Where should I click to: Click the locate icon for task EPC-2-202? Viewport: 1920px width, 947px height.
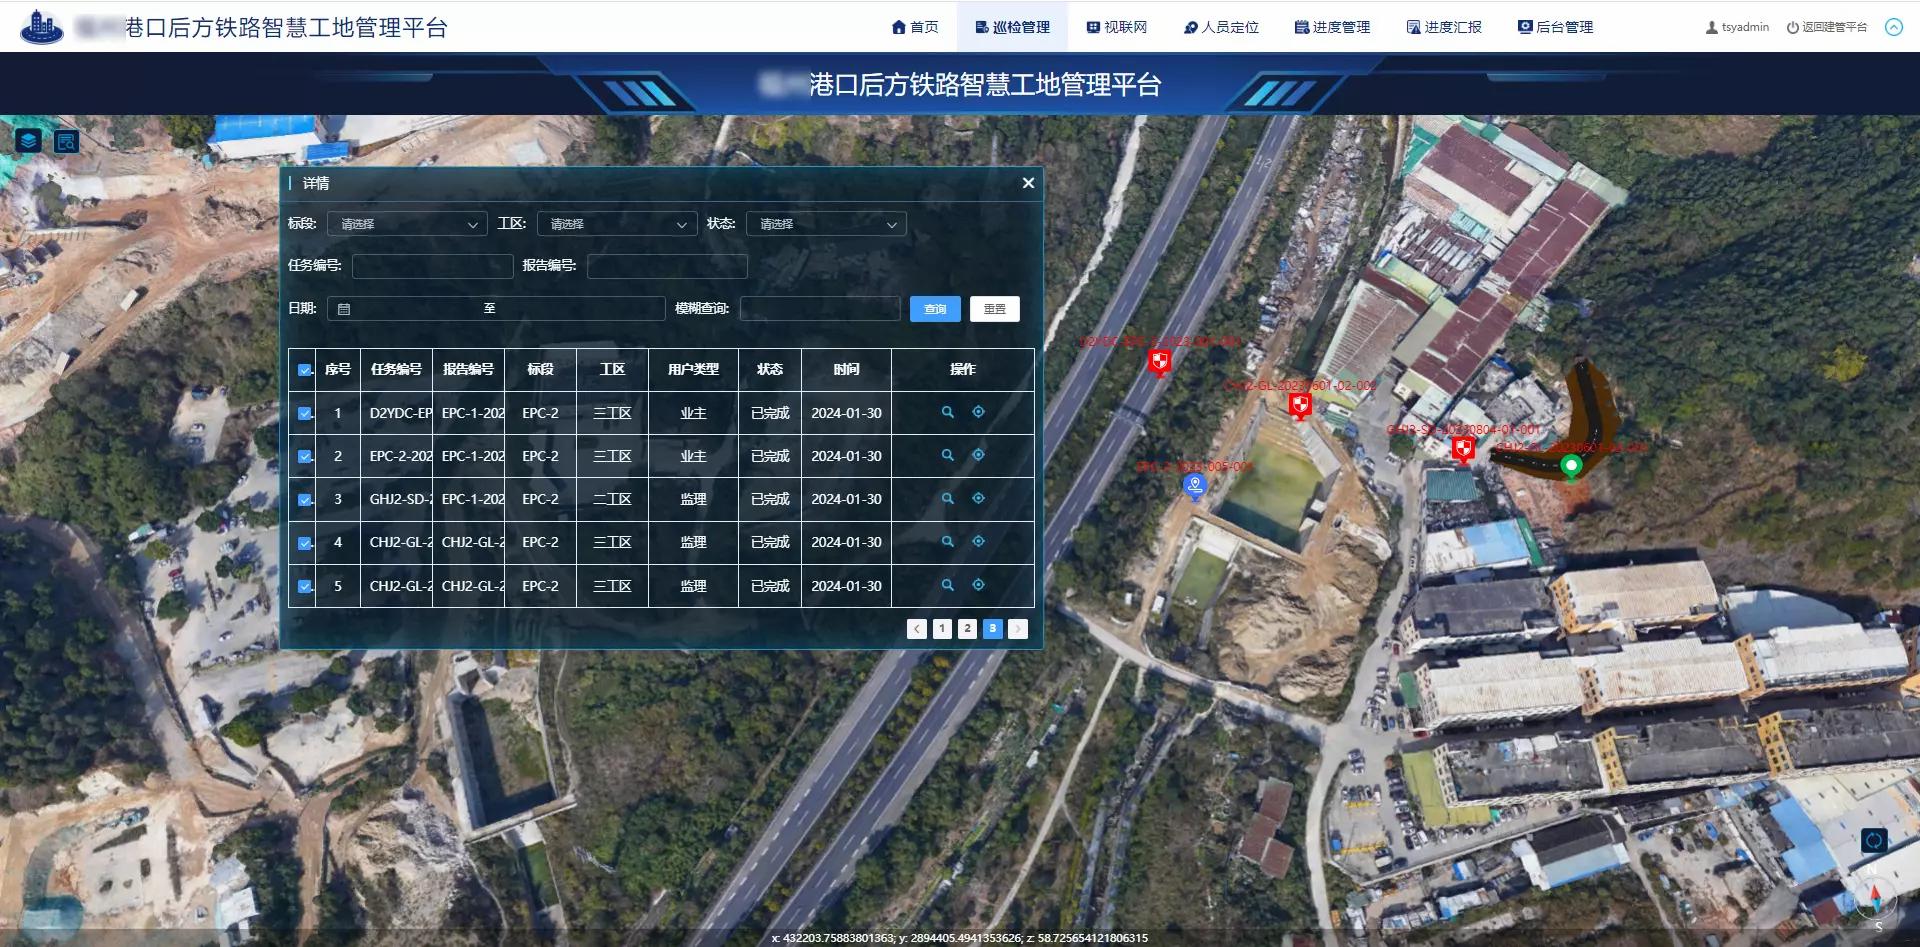tap(978, 455)
